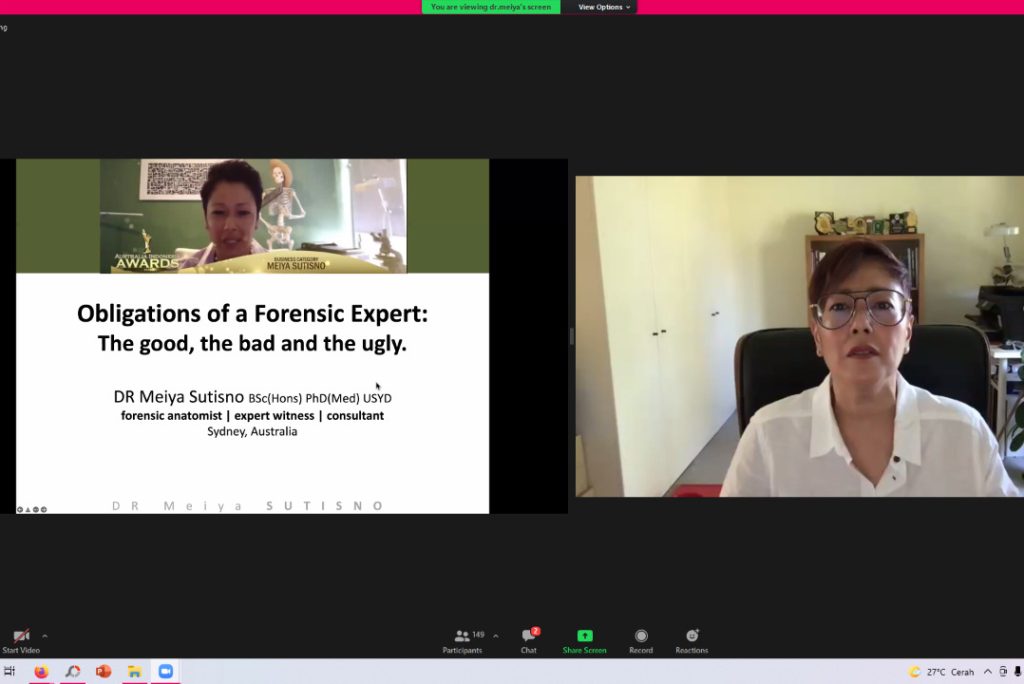Expand the Participants options caret
Viewport: 1024px width, 684px height.
point(496,636)
